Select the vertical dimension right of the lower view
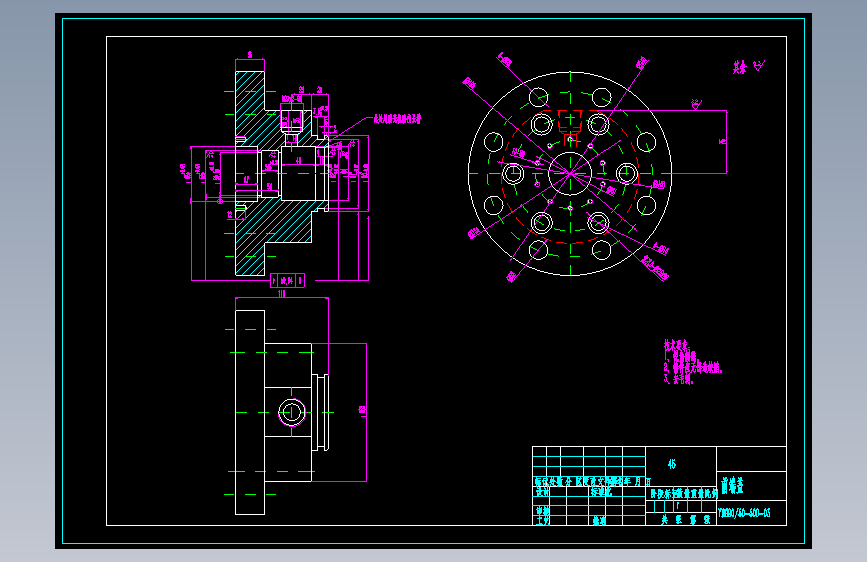The image size is (867, 562). point(363,410)
